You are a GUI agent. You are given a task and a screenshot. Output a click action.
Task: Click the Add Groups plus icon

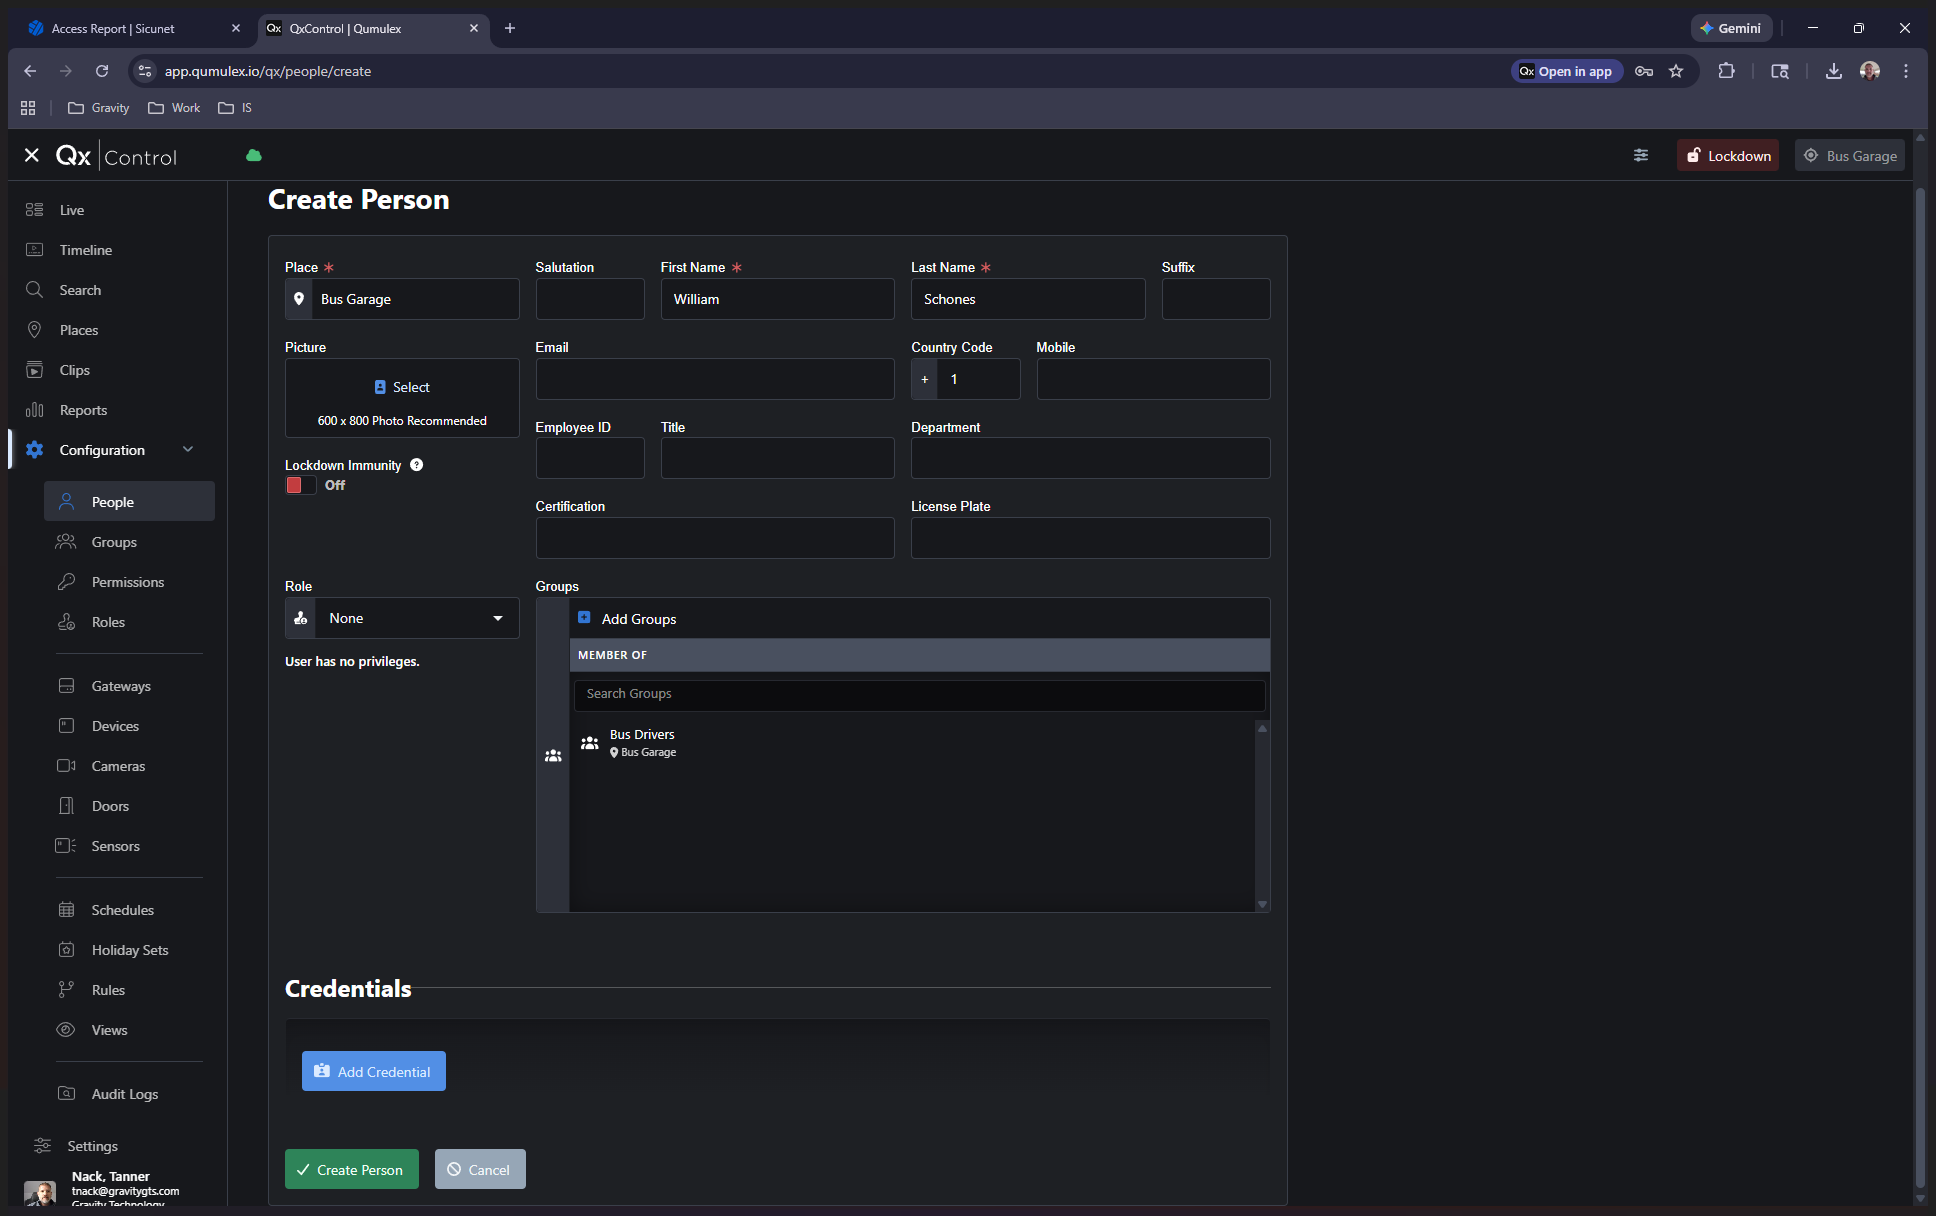click(584, 618)
